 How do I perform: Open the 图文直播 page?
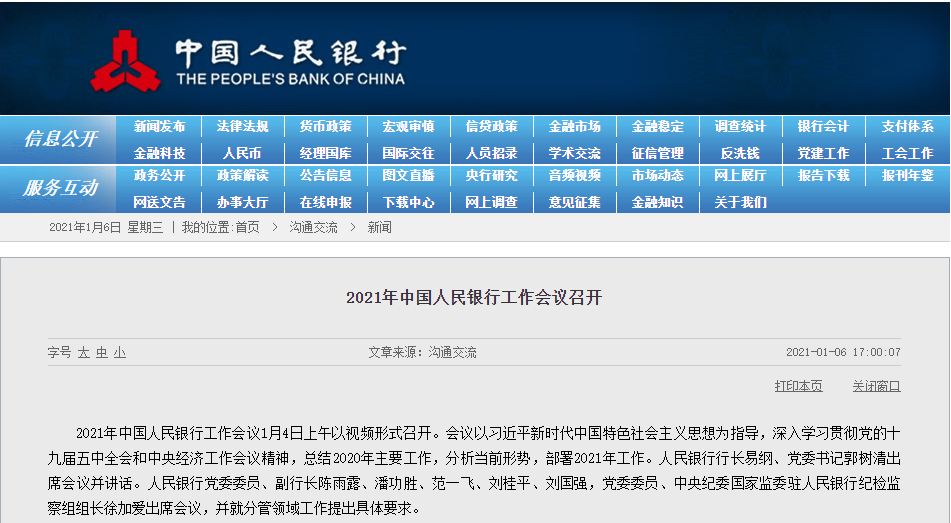click(x=408, y=176)
